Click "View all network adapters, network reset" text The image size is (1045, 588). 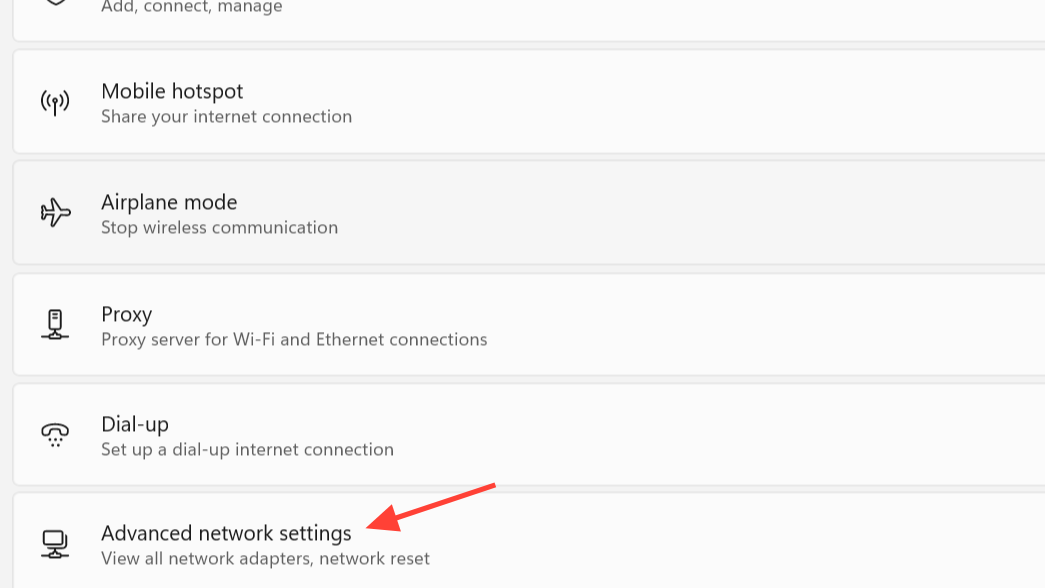265,559
